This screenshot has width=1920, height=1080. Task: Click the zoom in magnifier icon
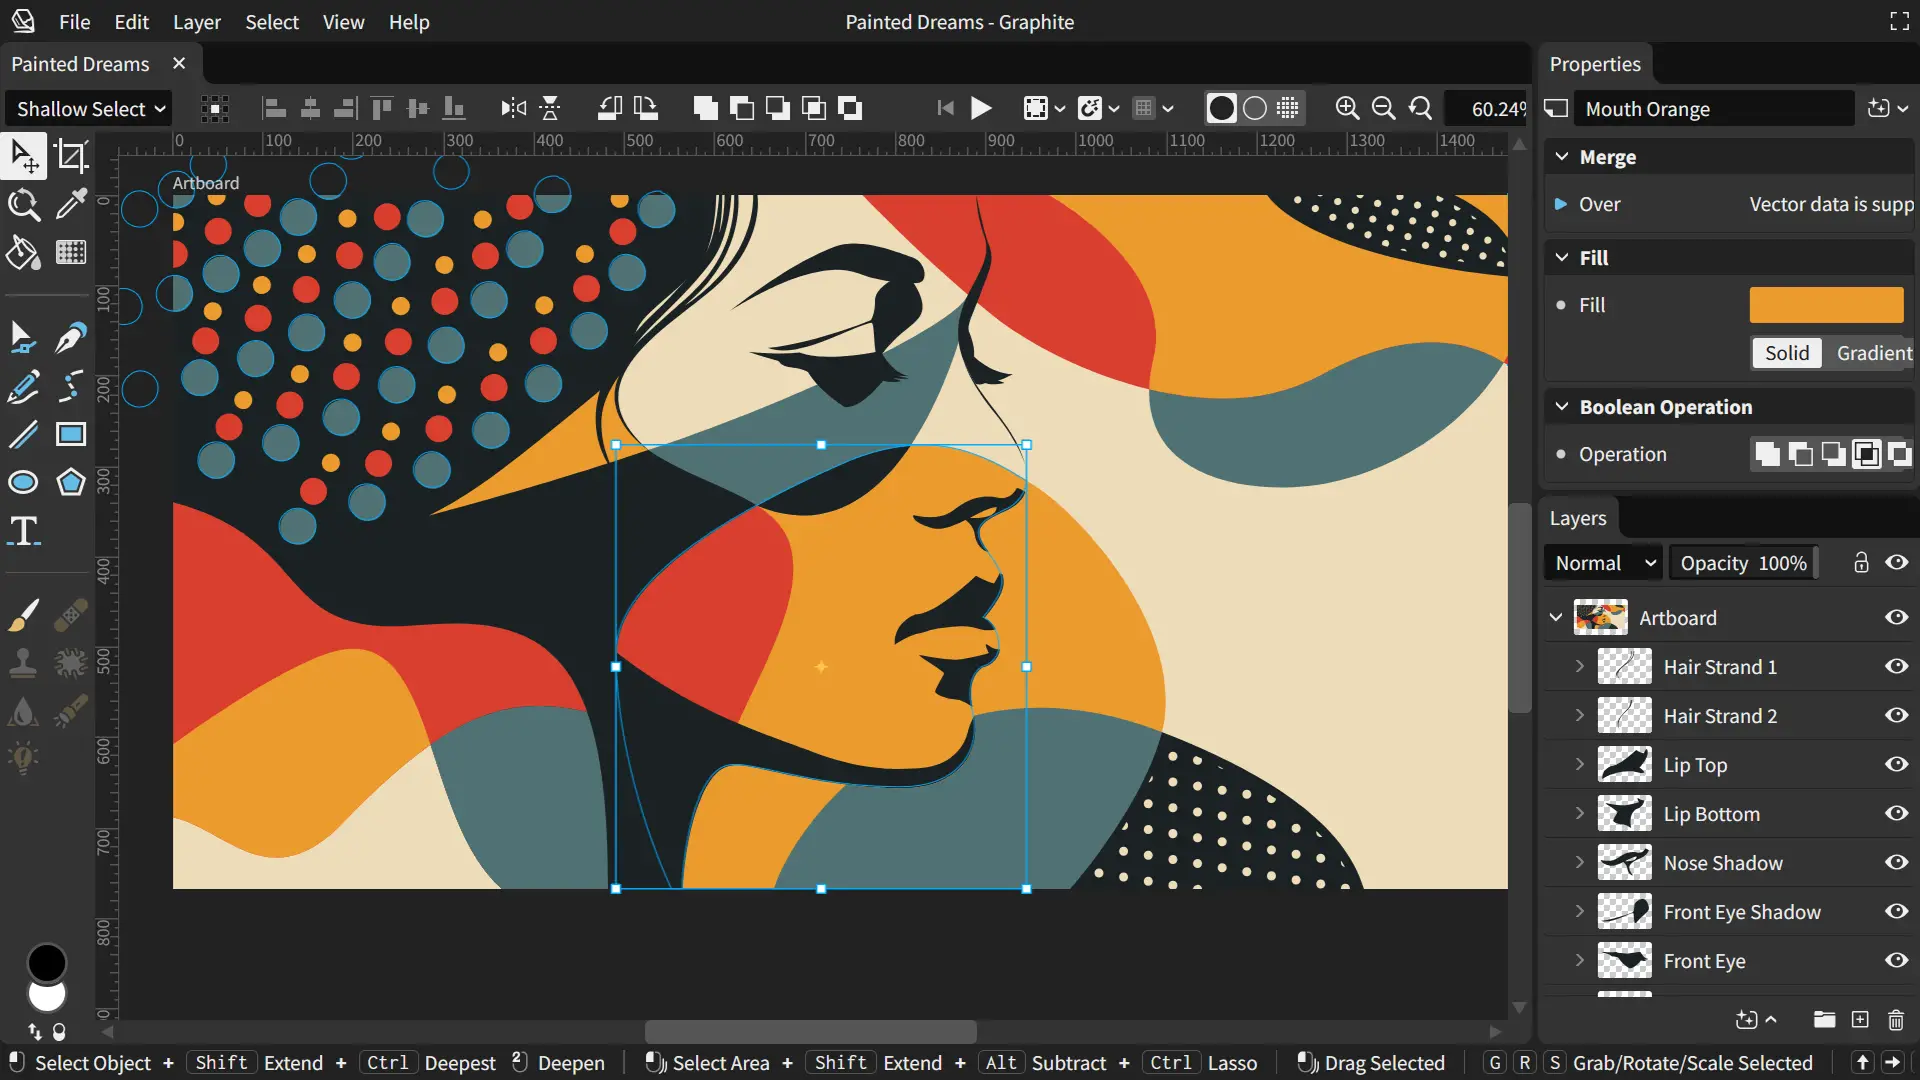(1347, 108)
